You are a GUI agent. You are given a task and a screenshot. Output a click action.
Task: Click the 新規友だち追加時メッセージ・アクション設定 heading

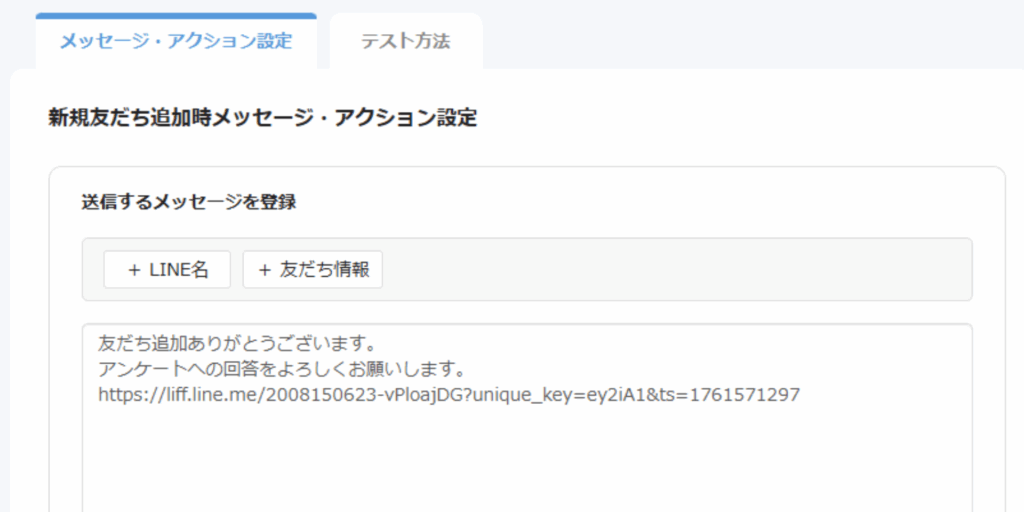pyautogui.click(x=263, y=119)
